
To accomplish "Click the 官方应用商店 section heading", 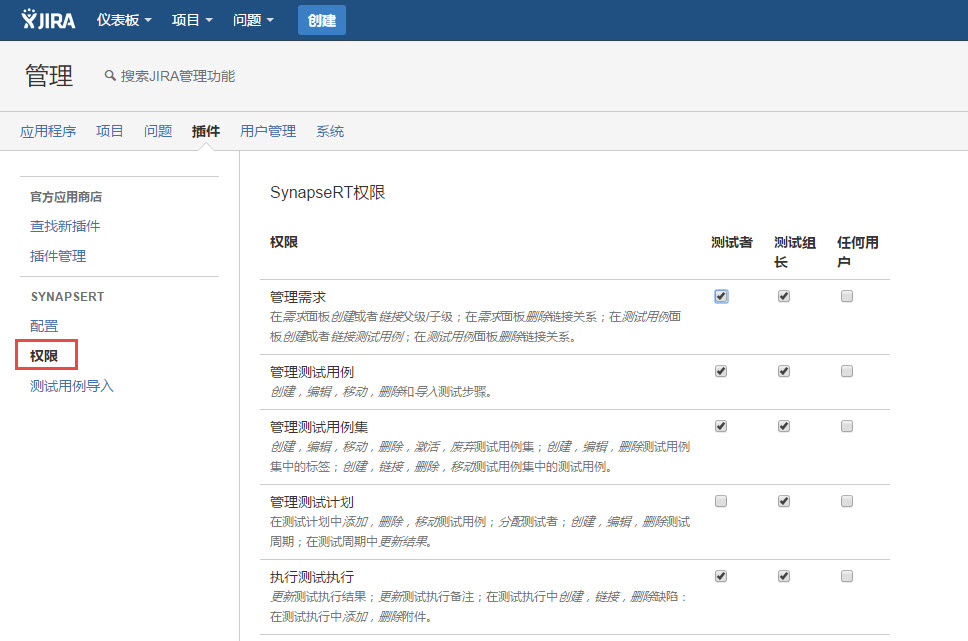I will pyautogui.click(x=66, y=196).
